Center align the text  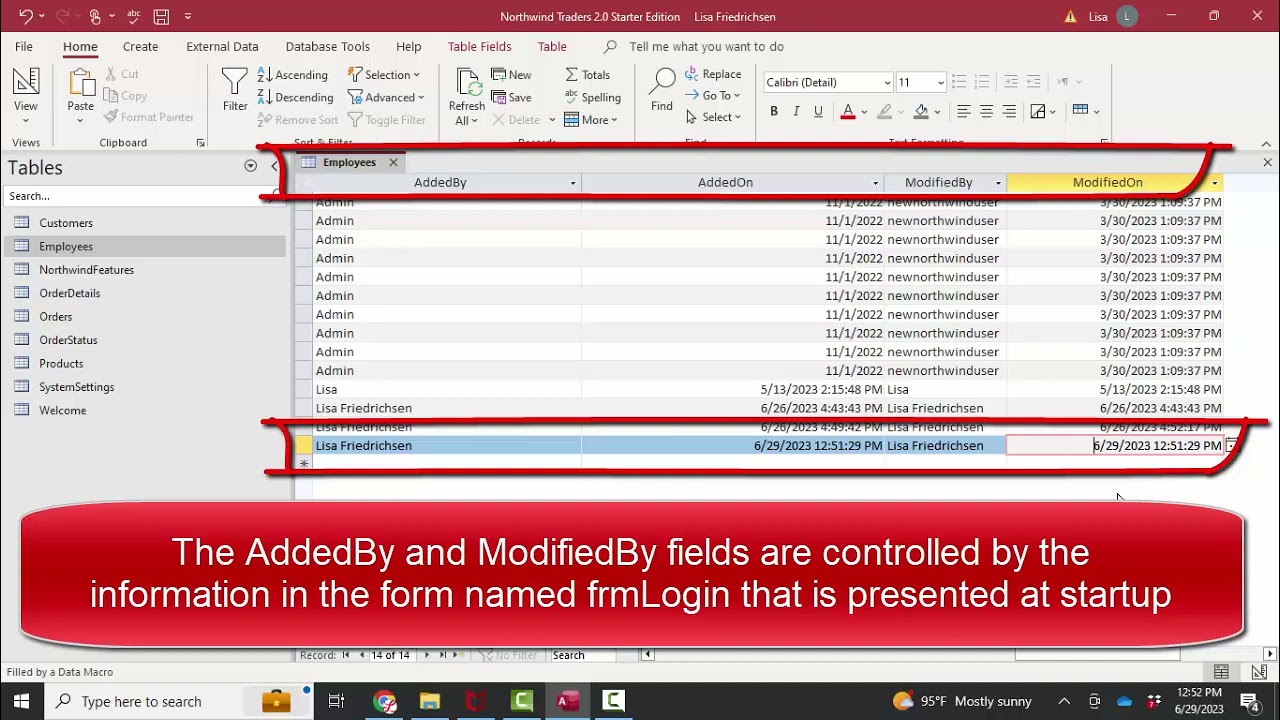(987, 111)
